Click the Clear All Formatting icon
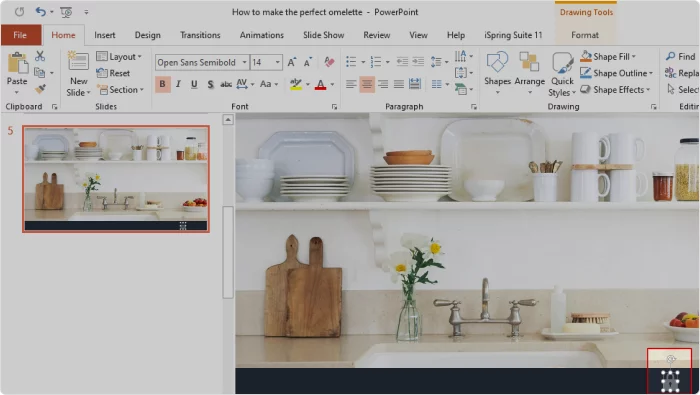 329,62
